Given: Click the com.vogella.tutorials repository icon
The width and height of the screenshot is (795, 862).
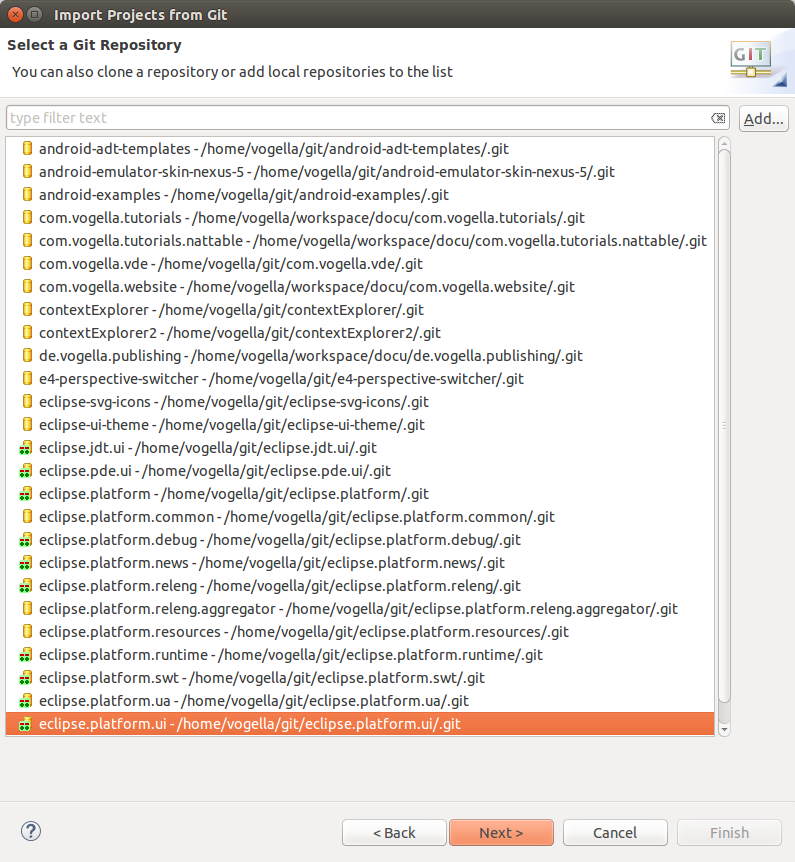Looking at the screenshot, I should 27,218.
